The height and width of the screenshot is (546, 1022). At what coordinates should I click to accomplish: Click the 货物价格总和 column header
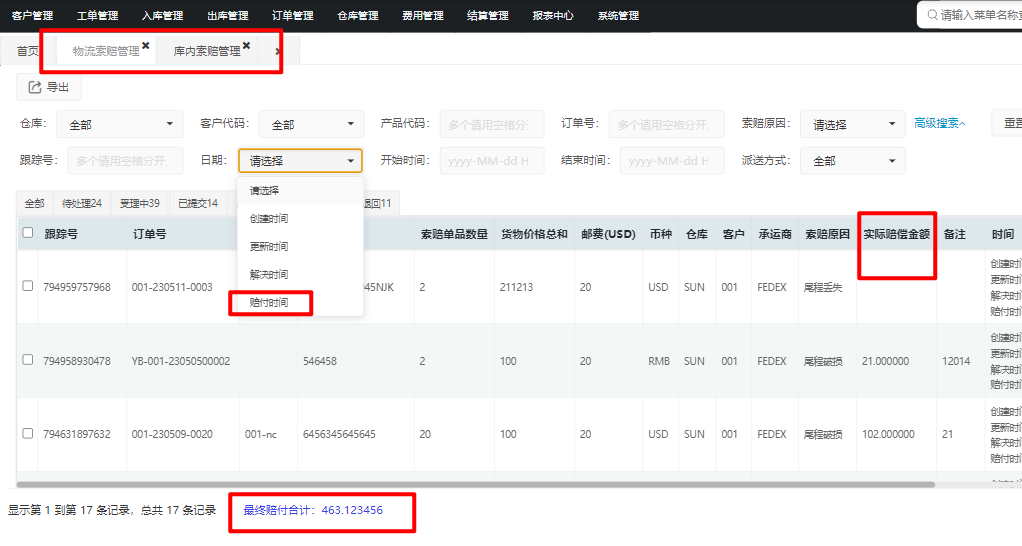coord(534,234)
